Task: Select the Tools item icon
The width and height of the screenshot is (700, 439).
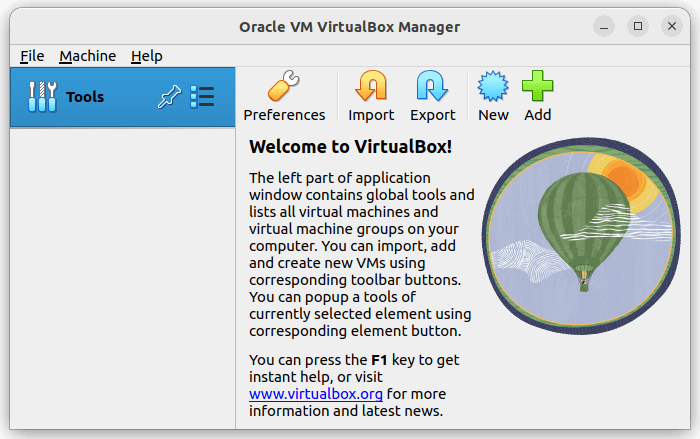Action: click(42, 96)
